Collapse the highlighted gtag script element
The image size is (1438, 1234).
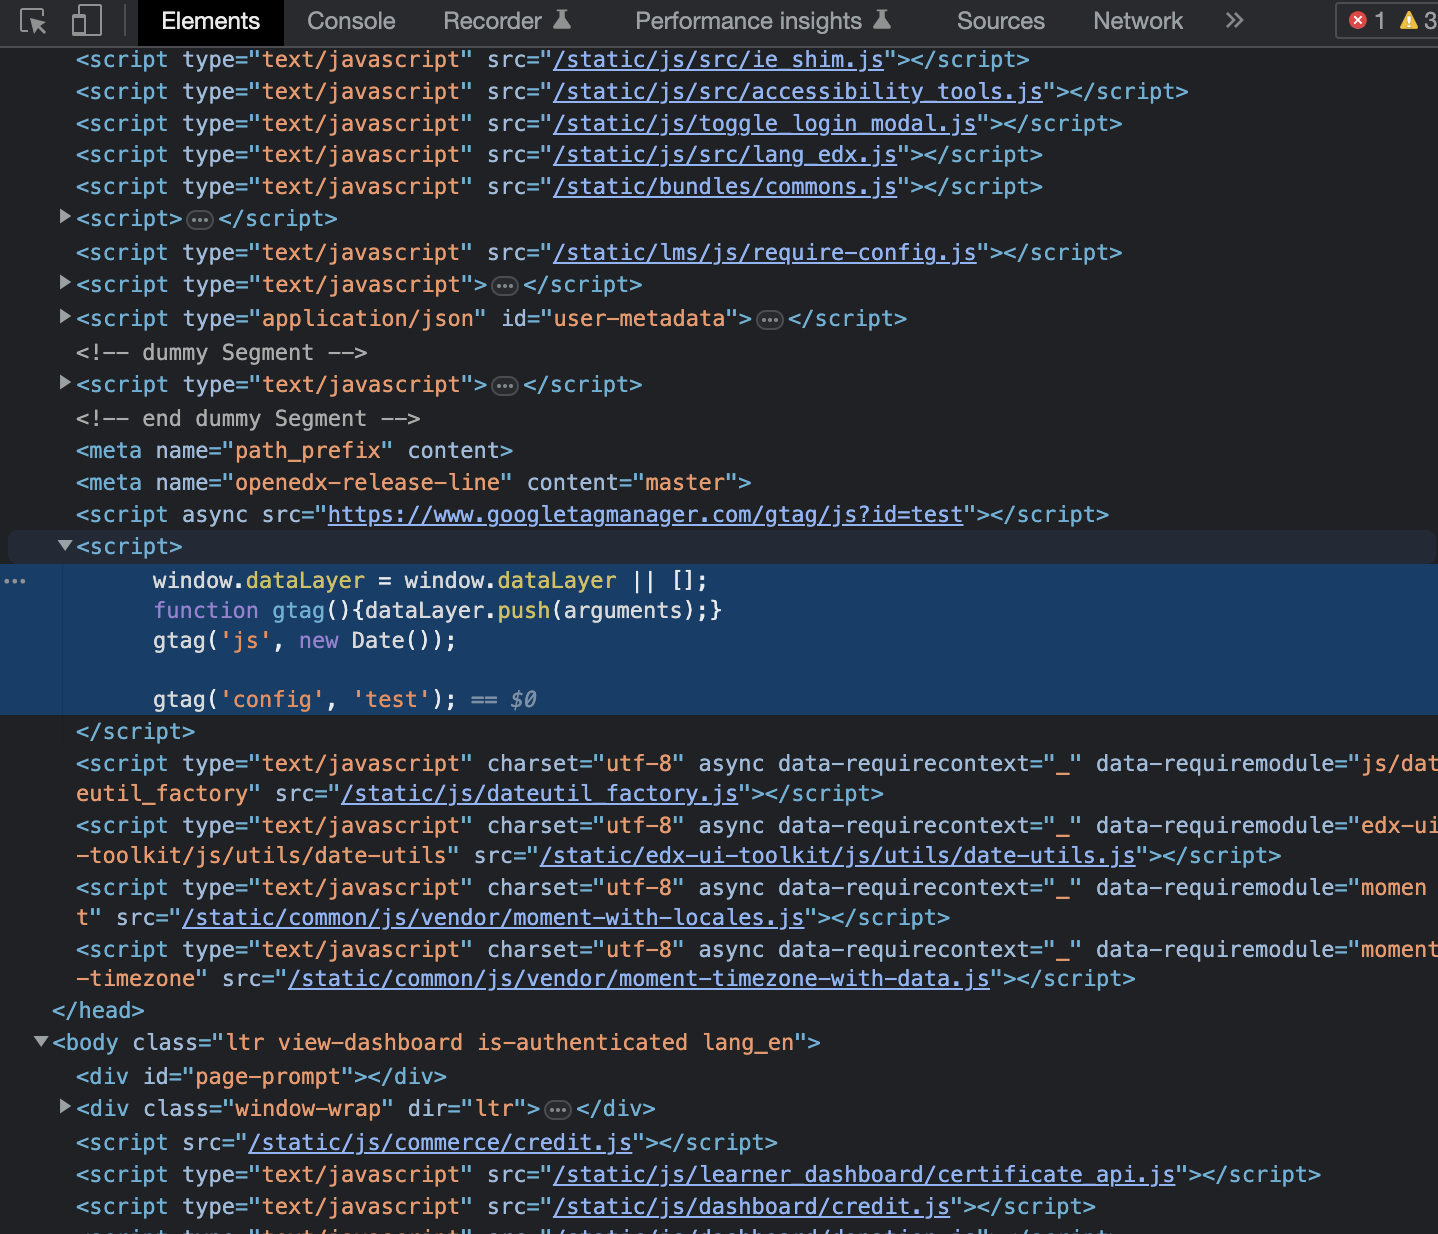click(x=64, y=546)
